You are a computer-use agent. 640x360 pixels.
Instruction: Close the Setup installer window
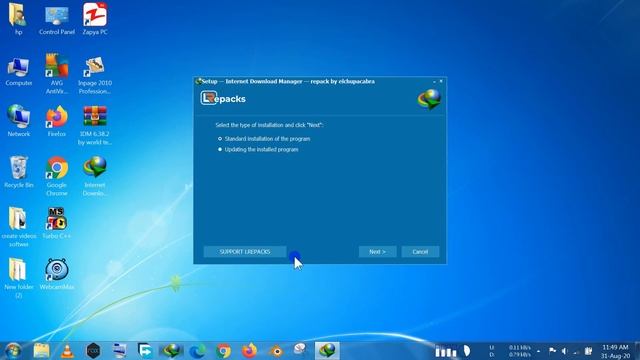click(441, 81)
